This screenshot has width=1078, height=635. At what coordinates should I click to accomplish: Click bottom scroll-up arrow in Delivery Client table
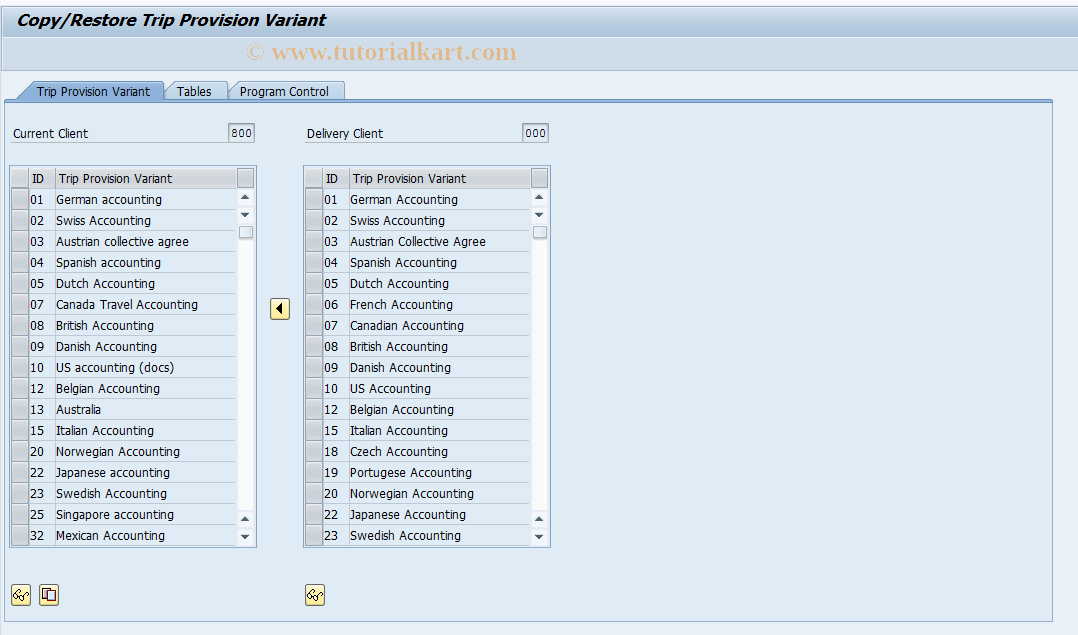point(540,519)
